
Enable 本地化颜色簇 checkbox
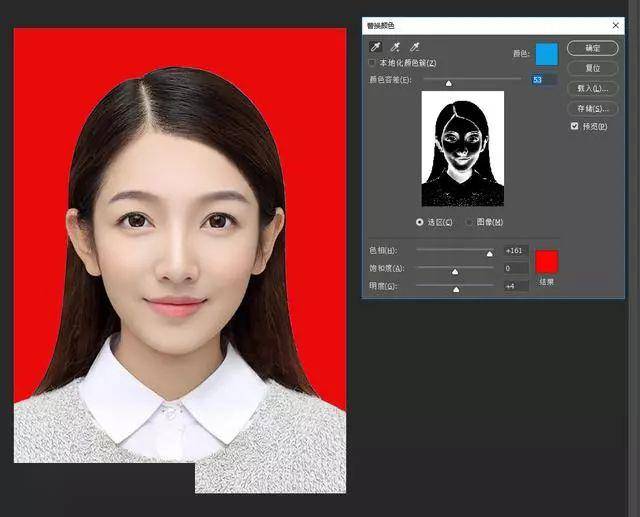[x=371, y=63]
